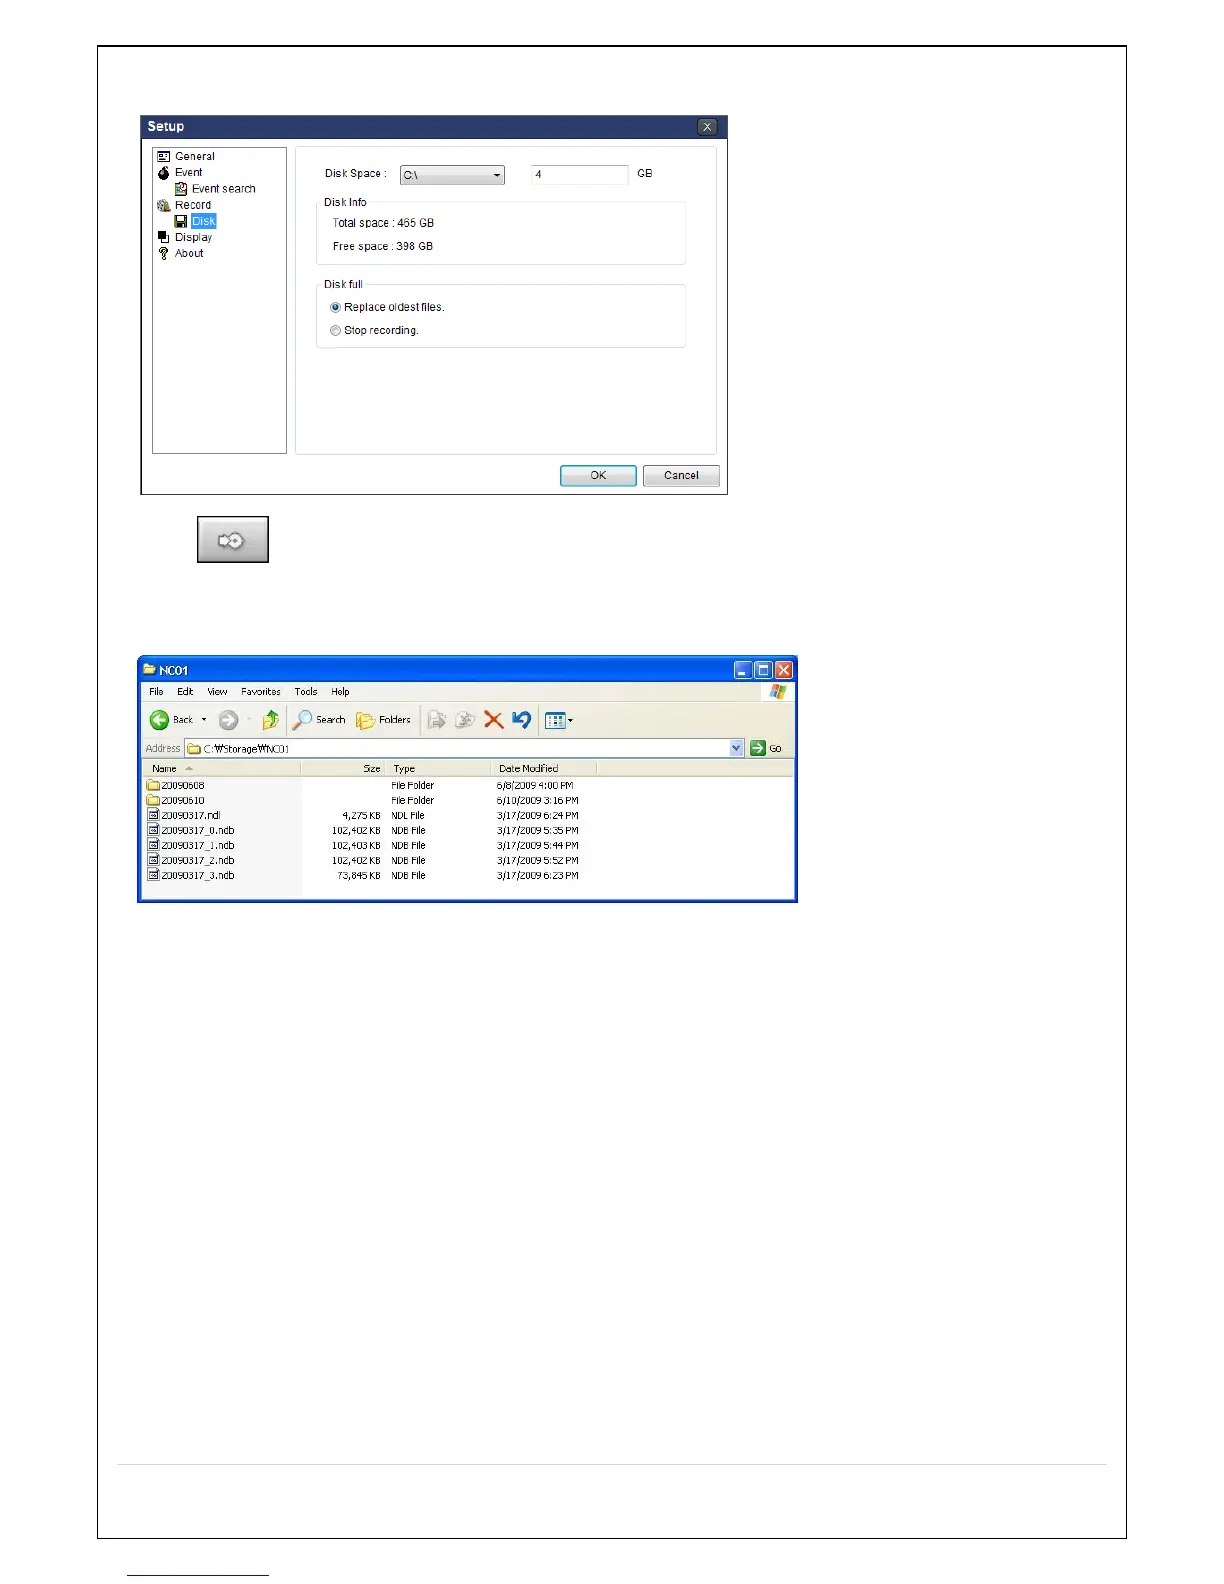Sort by Date Modified column header
Image resolution: width=1224 pixels, height=1584 pixels.
[544, 768]
